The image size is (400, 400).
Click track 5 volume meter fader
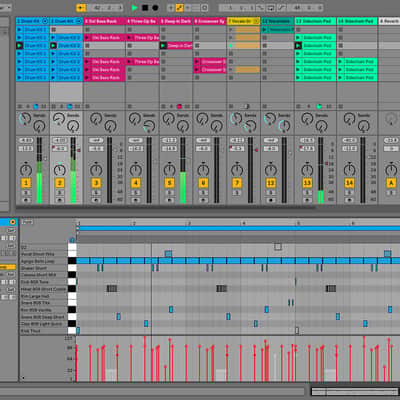click(183, 170)
